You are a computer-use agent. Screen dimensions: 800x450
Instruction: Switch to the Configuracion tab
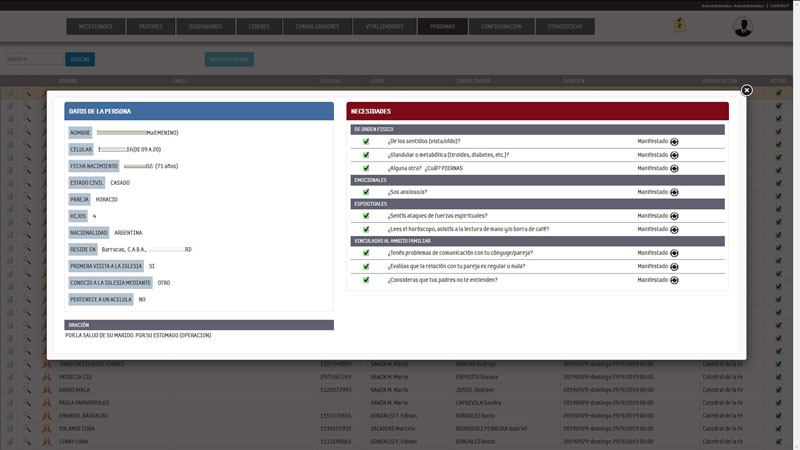coord(501,27)
